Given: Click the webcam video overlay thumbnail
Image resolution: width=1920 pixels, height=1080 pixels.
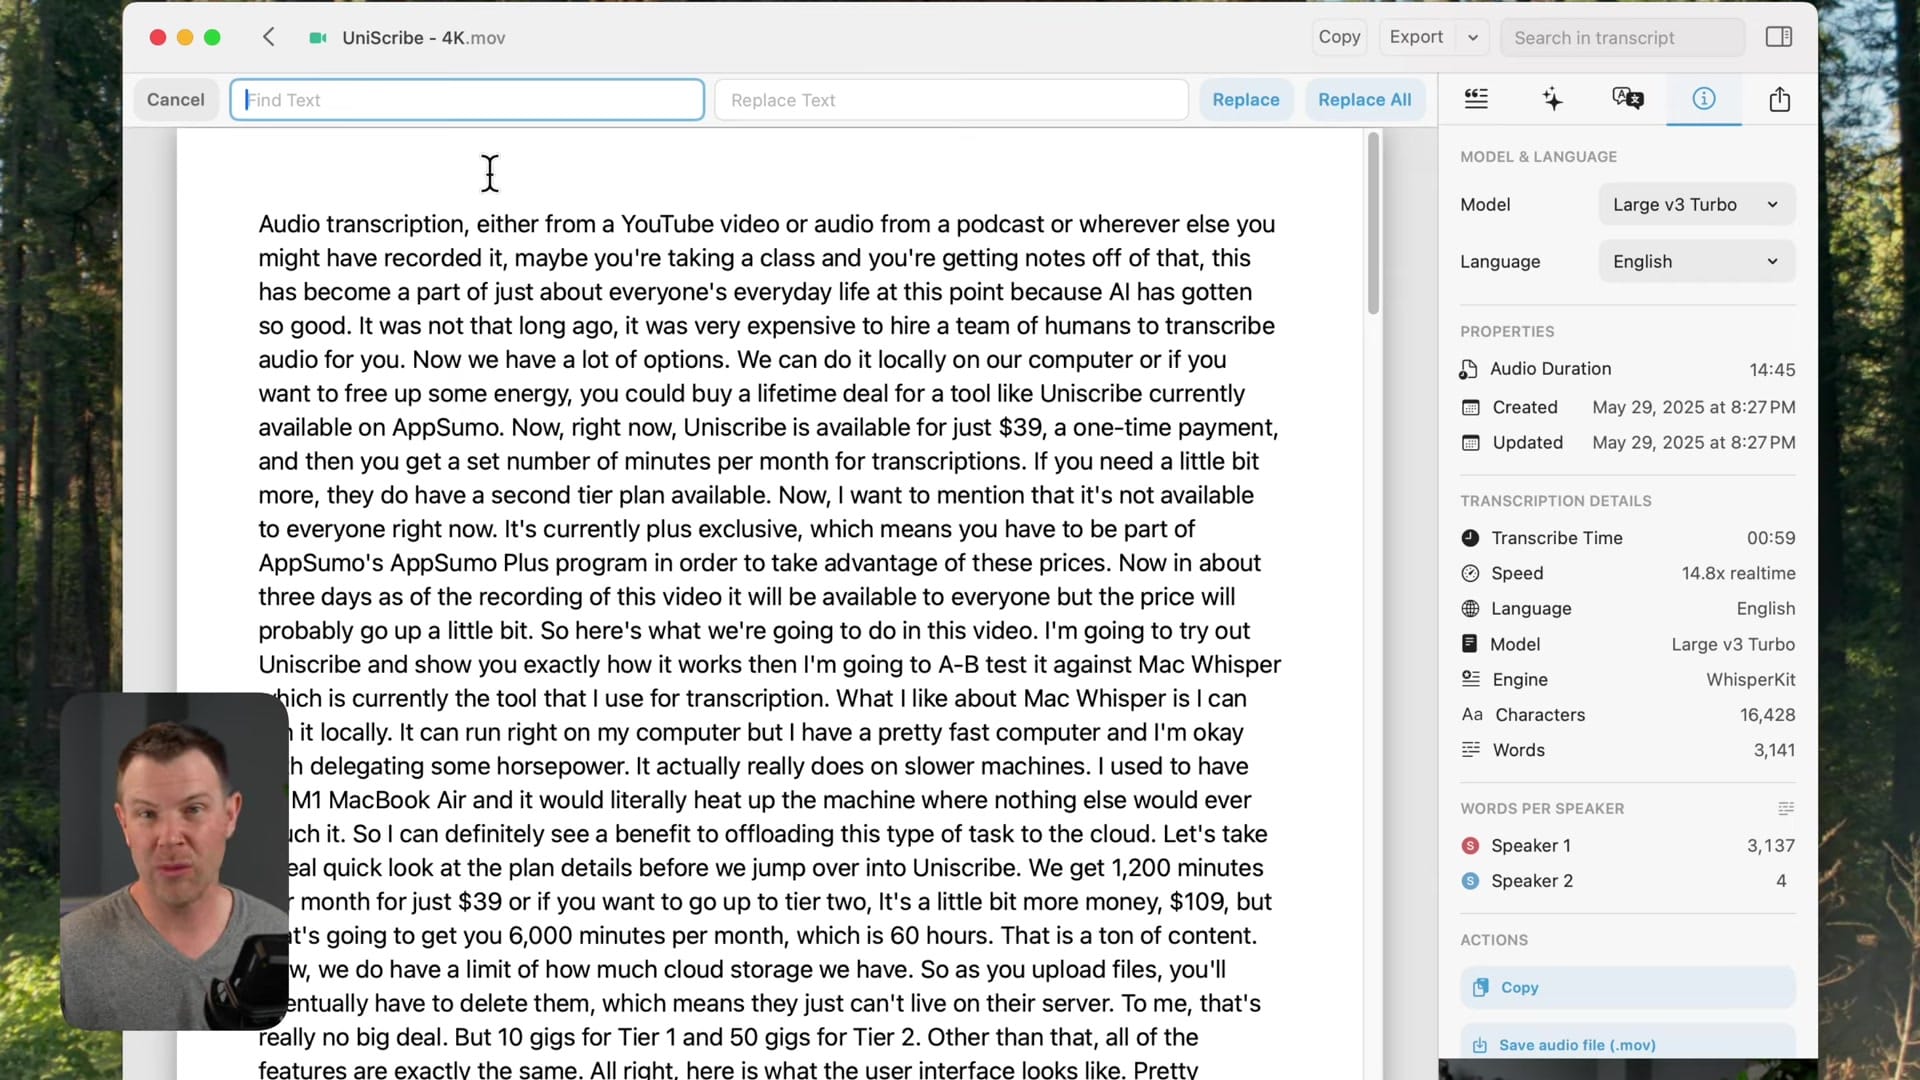Looking at the screenshot, I should [175, 861].
